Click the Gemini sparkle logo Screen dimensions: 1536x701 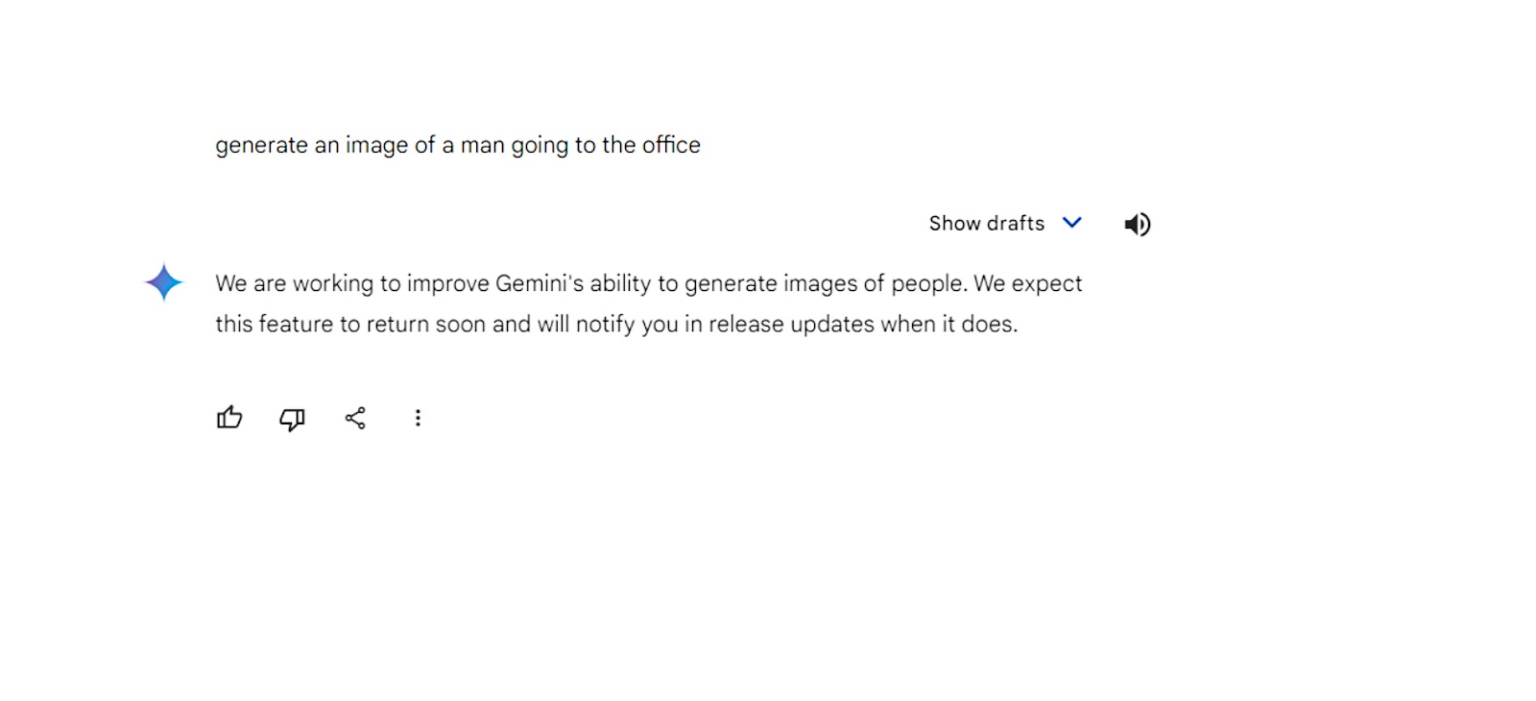[164, 283]
